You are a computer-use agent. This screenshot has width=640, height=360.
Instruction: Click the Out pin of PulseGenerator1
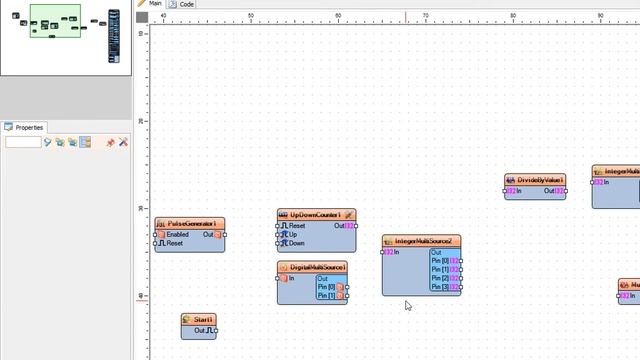[x=224, y=235]
